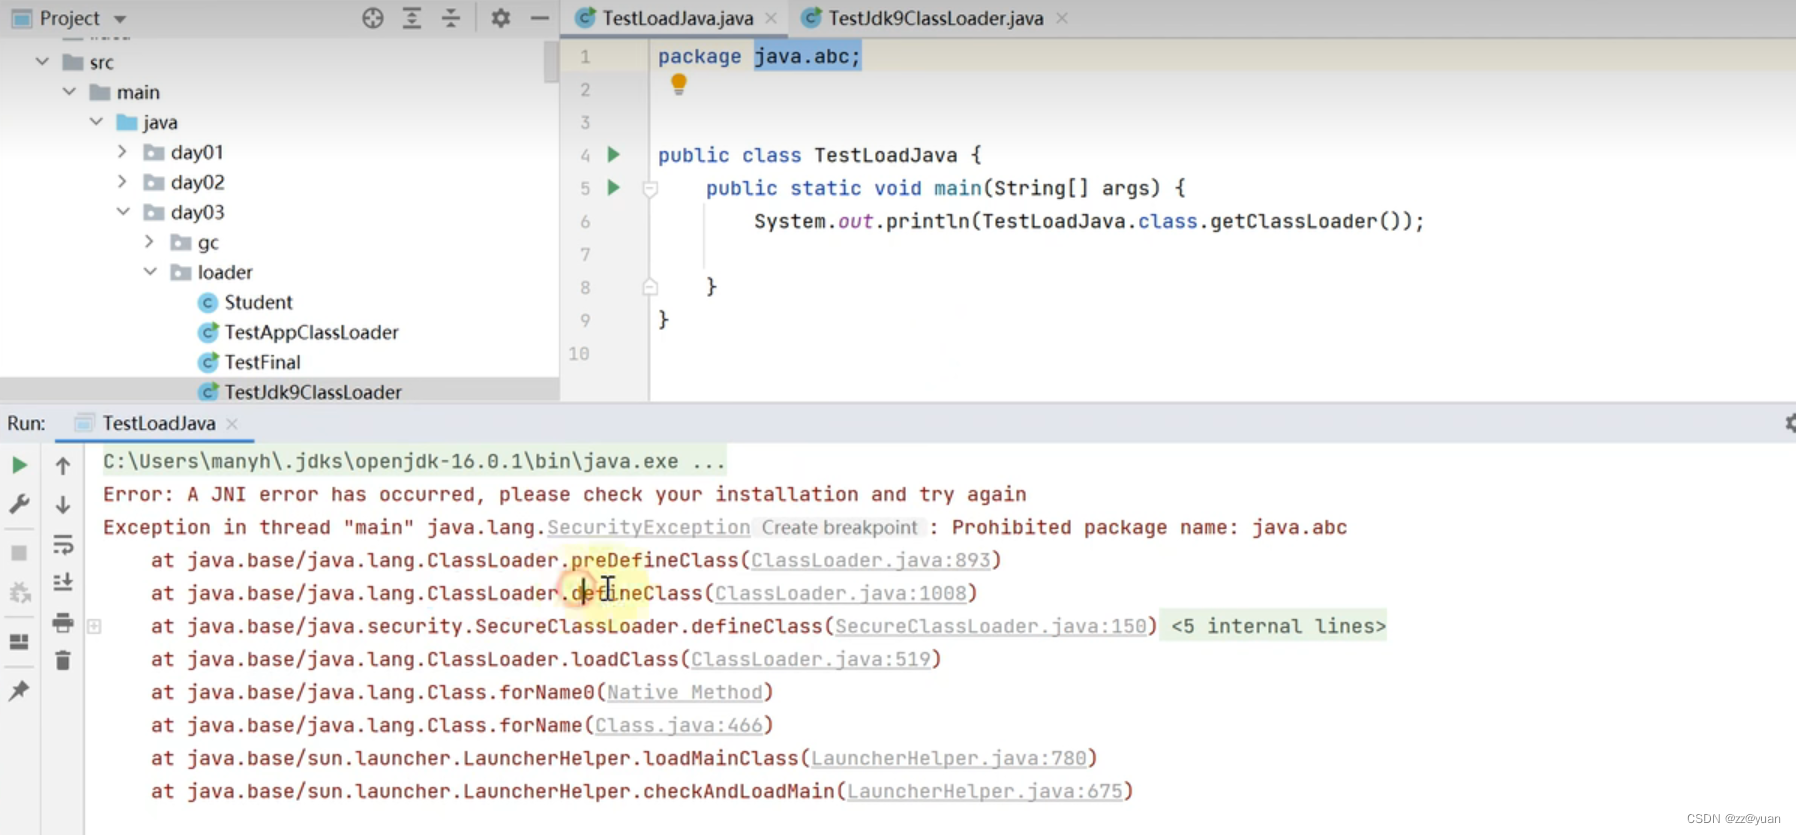The height and width of the screenshot is (835, 1796).
Task: Open Project panel settings gear
Action: click(x=501, y=18)
